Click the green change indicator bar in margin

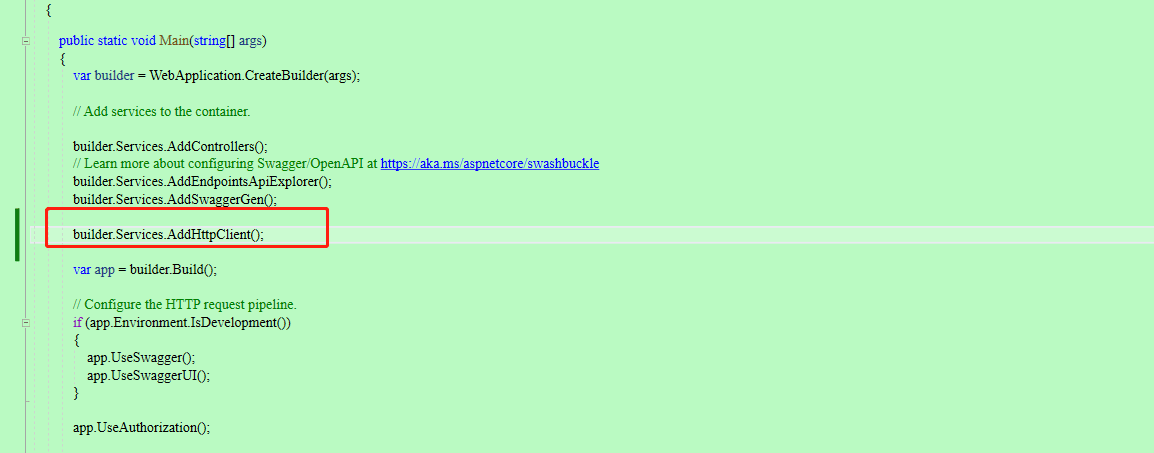point(17,235)
